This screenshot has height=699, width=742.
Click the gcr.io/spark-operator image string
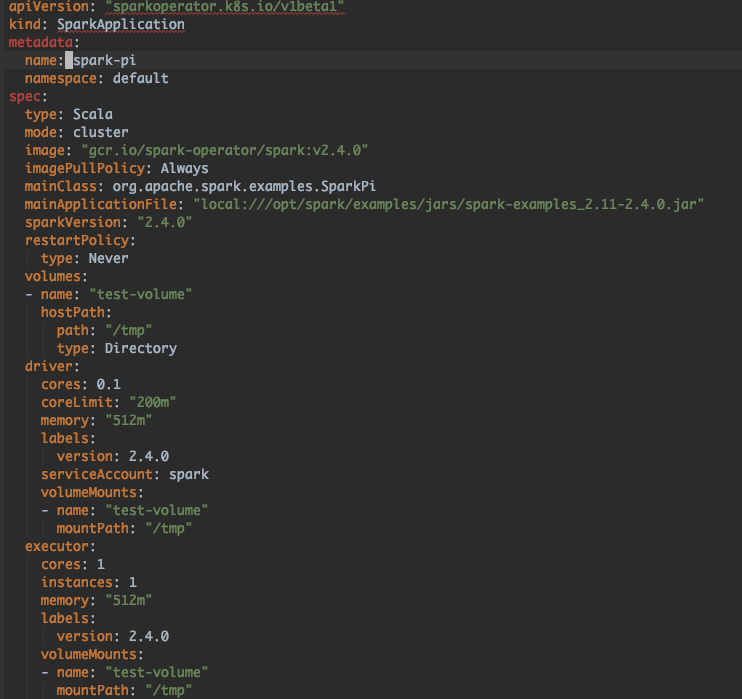[x=224, y=150]
